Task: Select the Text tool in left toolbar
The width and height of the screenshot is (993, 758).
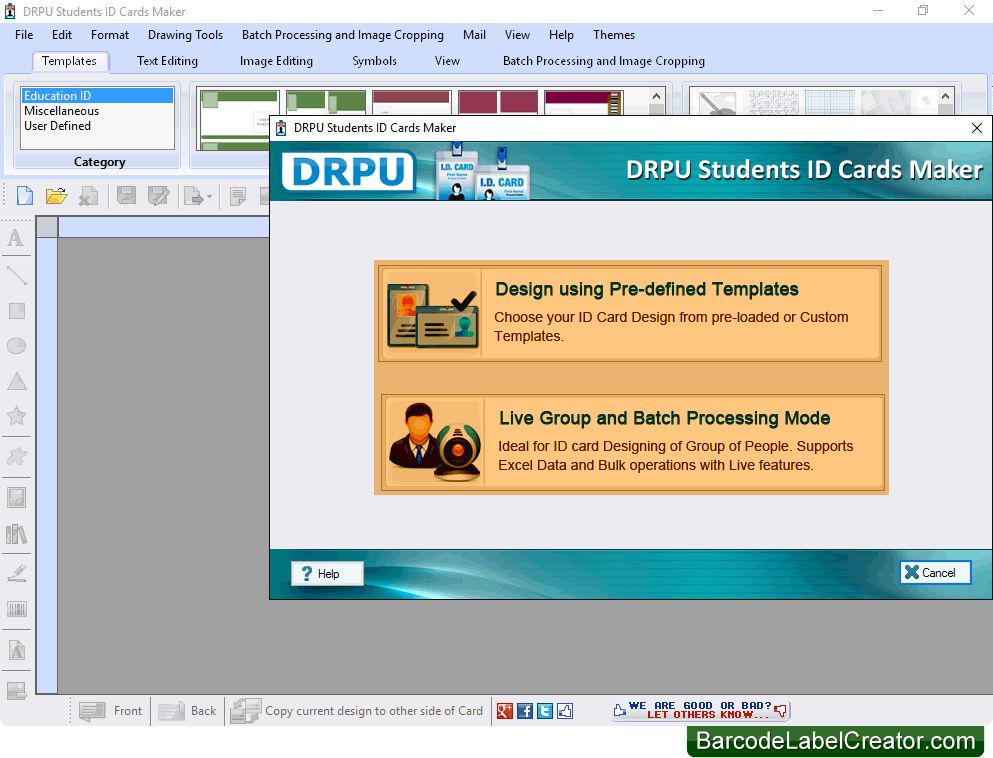Action: [16, 239]
